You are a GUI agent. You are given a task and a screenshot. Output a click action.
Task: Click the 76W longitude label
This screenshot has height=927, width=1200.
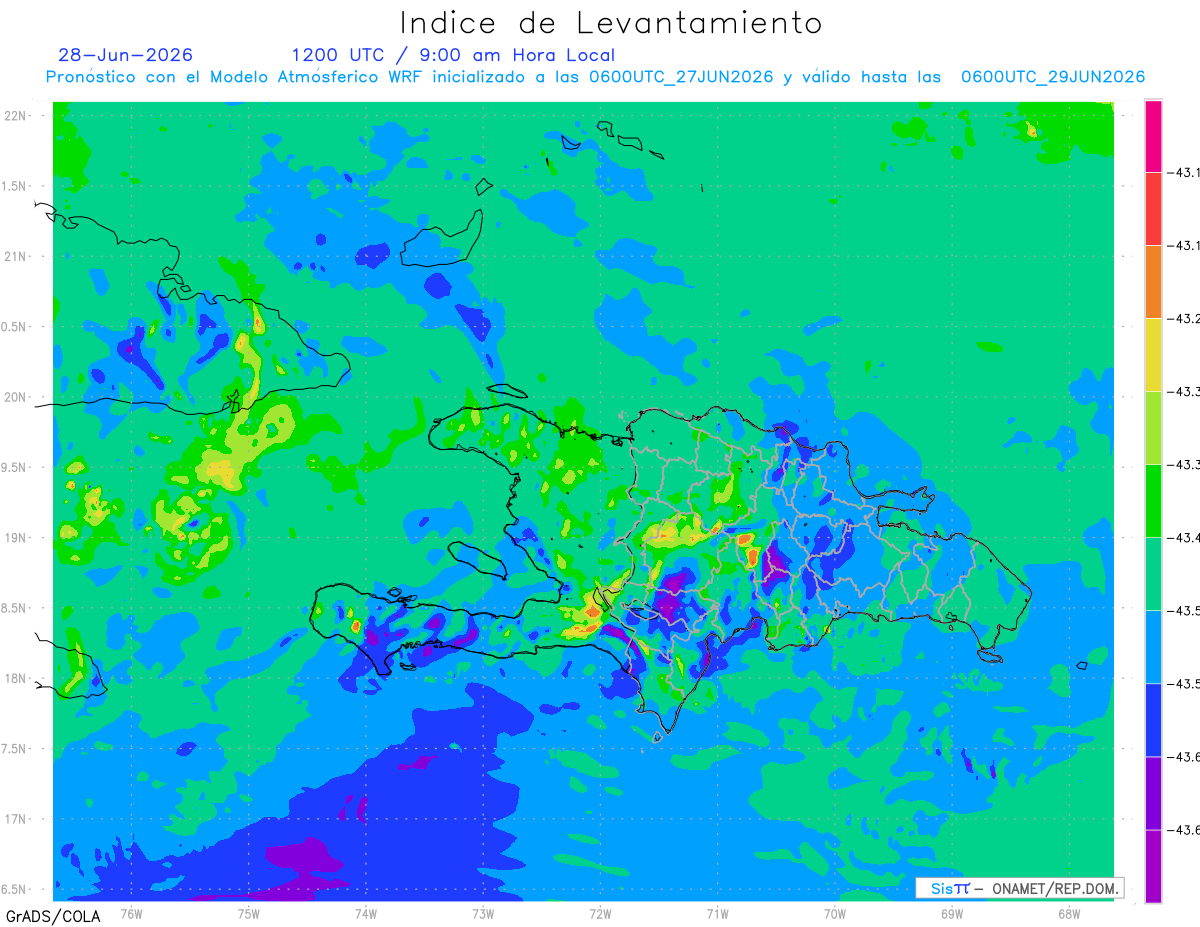(x=131, y=913)
